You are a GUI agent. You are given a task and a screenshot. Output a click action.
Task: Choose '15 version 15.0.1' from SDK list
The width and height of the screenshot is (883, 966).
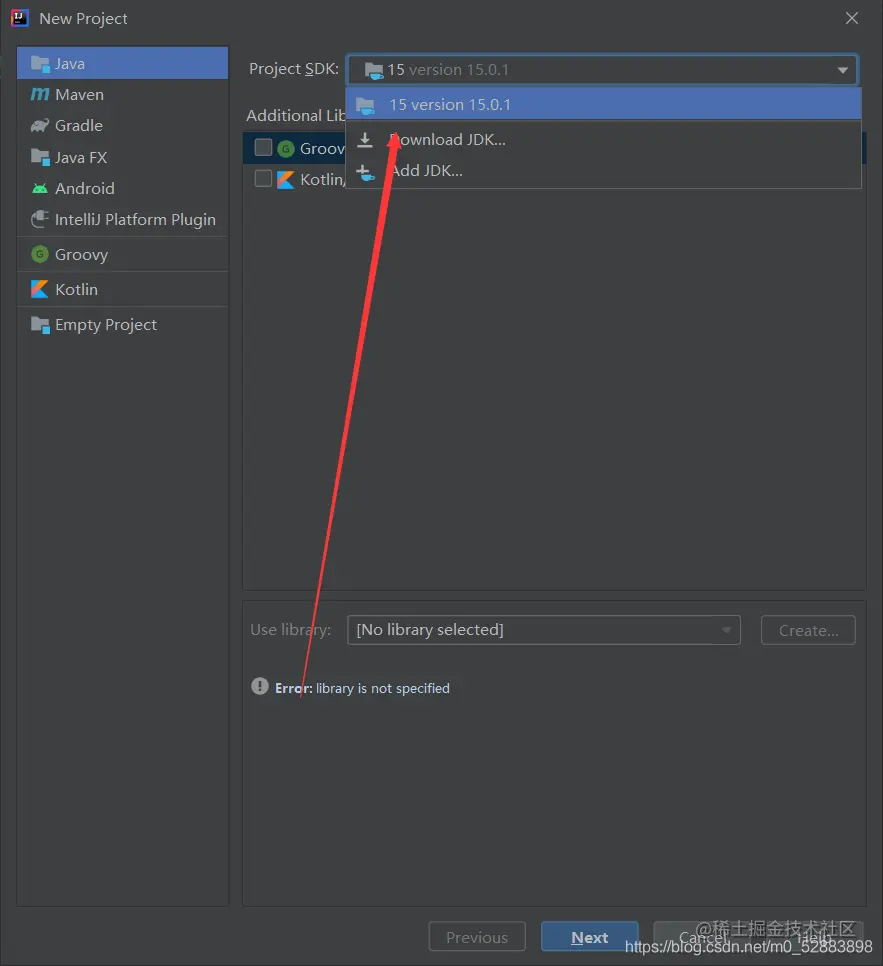tap(603, 105)
